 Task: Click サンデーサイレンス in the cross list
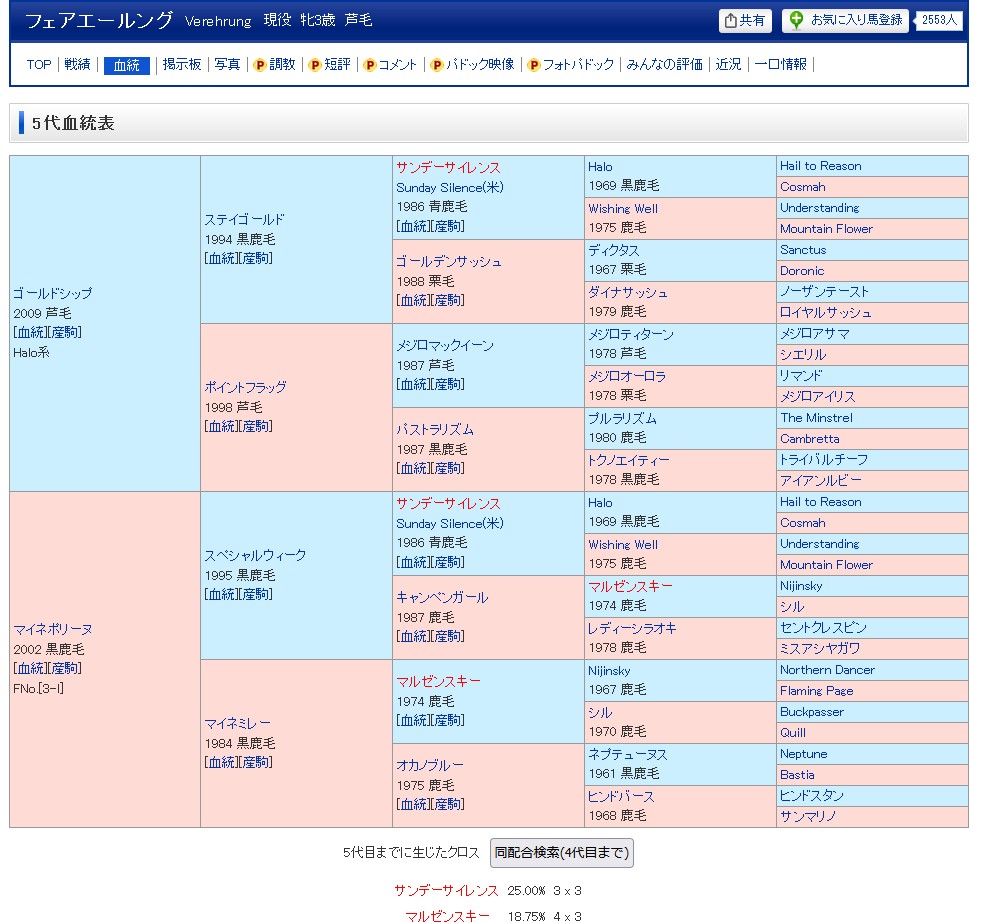[x=446, y=890]
